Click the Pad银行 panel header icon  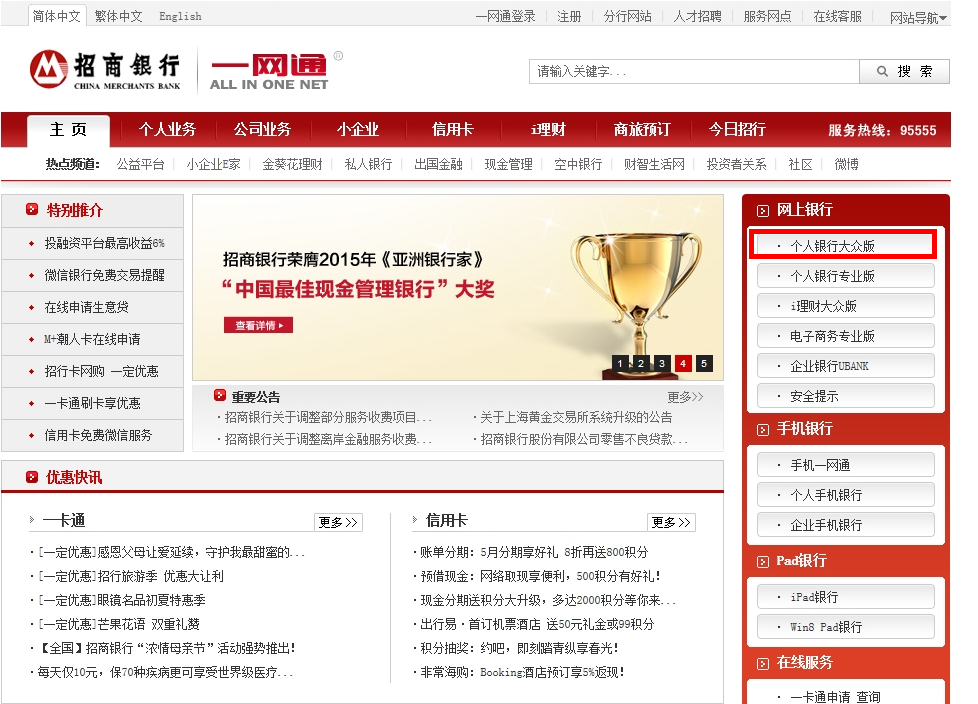point(763,562)
